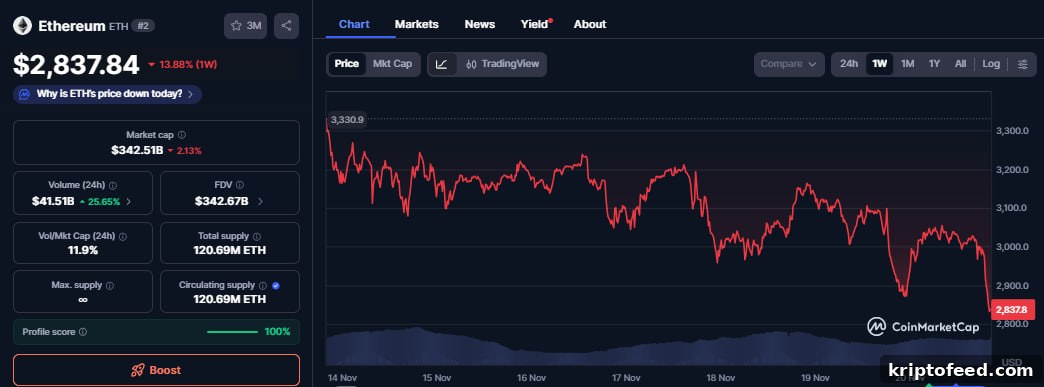Click Circulating supply info icon
1044x387 pixels.
263,285
